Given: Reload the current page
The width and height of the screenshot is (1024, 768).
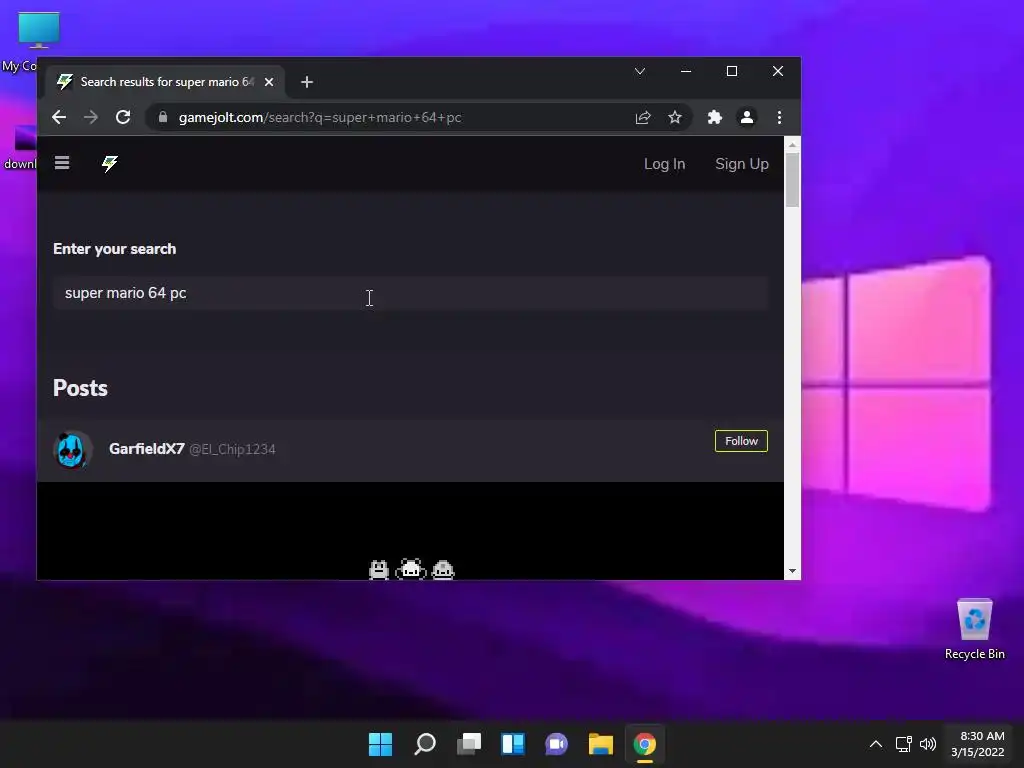Looking at the screenshot, I should tap(123, 117).
